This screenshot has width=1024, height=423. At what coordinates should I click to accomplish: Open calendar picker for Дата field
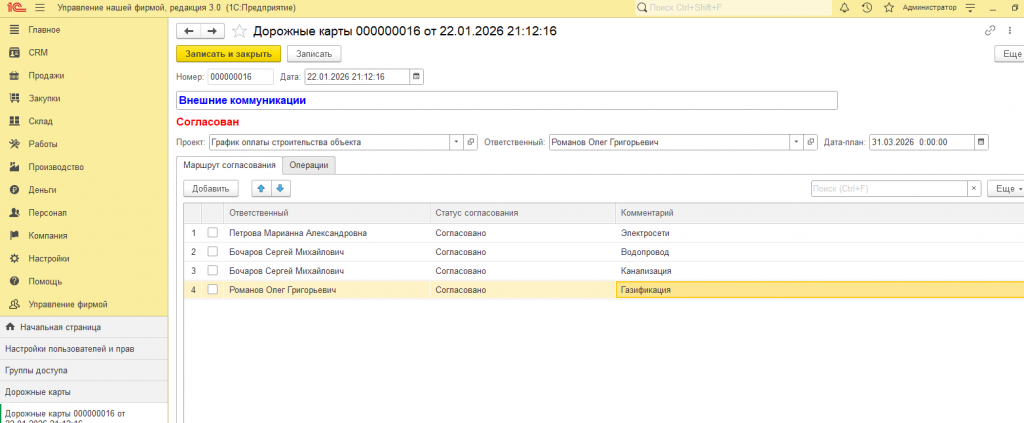click(417, 76)
